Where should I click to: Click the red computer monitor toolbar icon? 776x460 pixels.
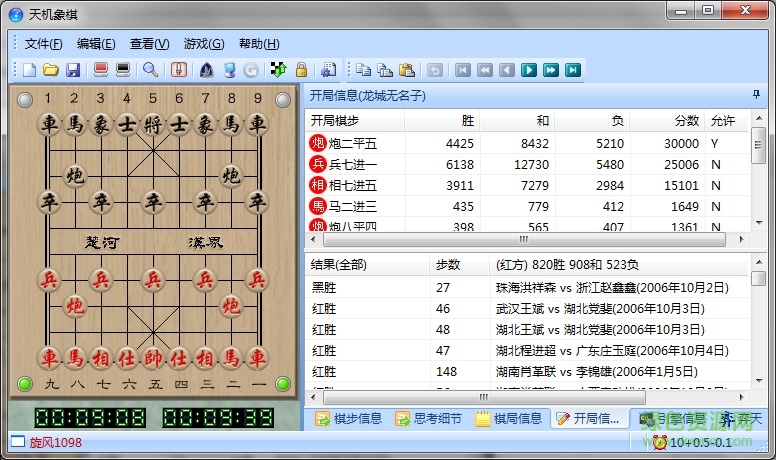pyautogui.click(x=100, y=70)
